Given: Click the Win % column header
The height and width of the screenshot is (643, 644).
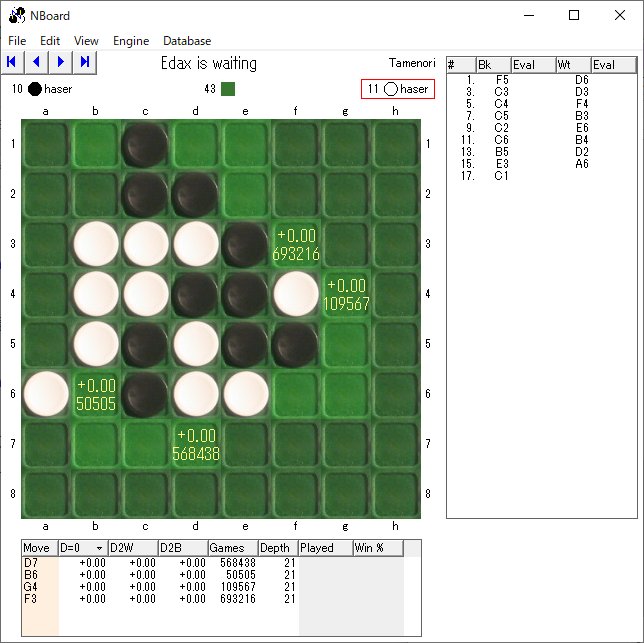Looking at the screenshot, I should point(378,548).
